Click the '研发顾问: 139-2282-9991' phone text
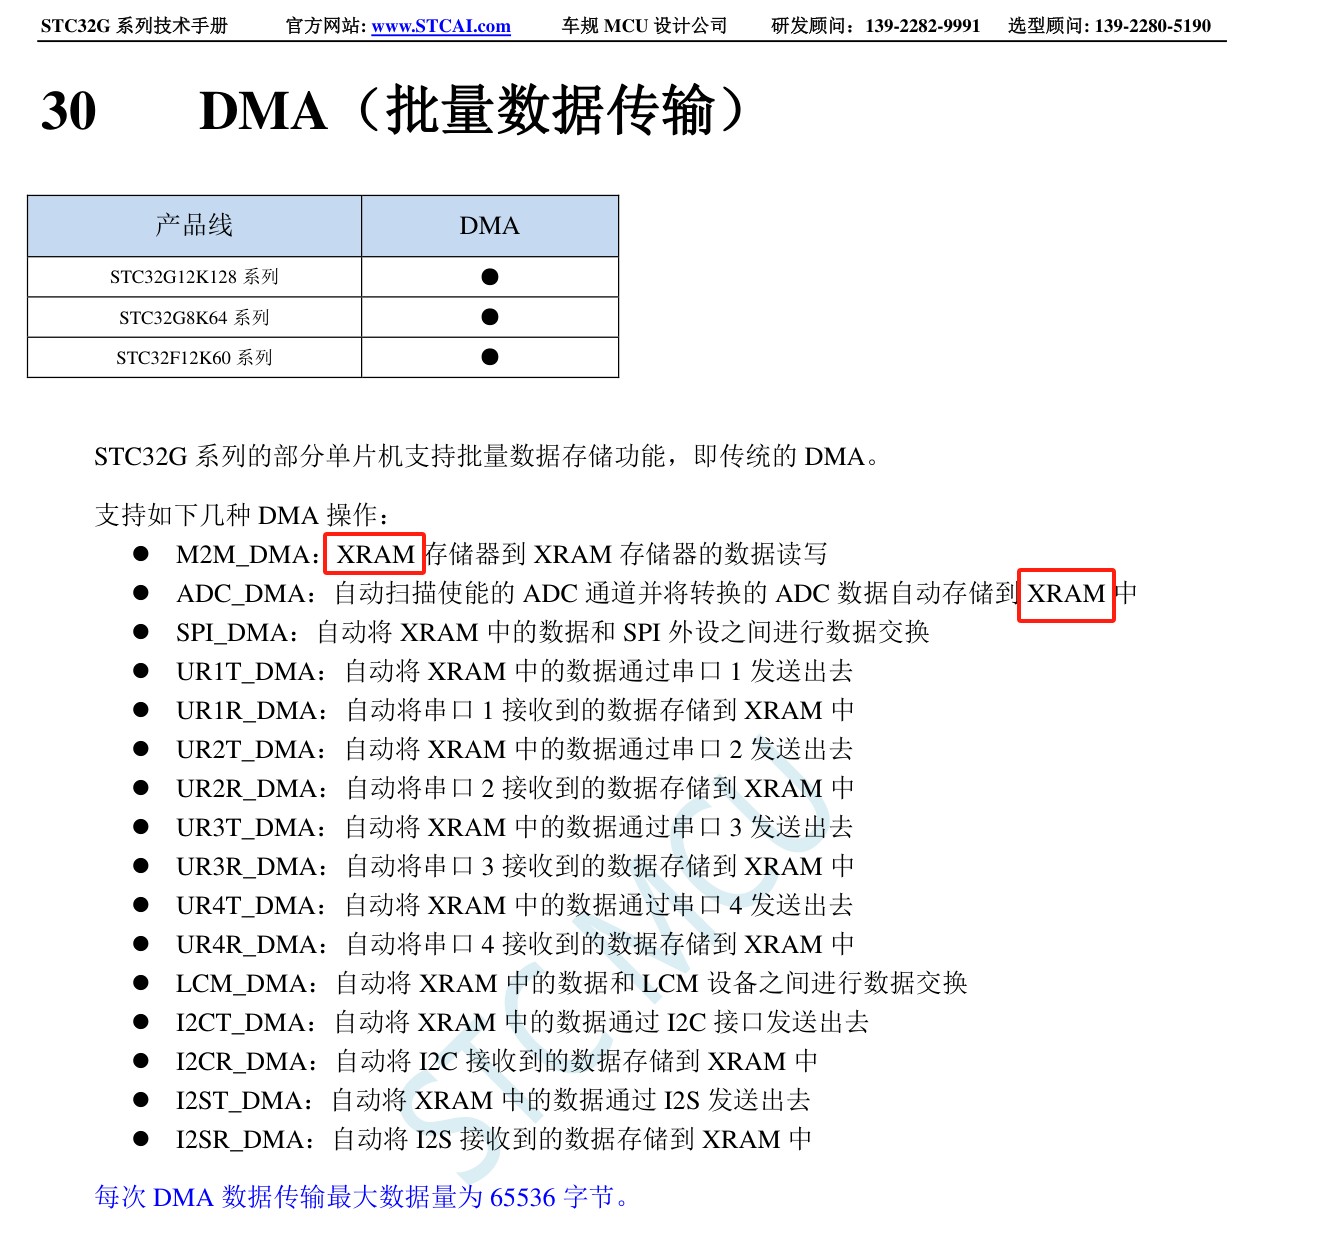 click(875, 26)
